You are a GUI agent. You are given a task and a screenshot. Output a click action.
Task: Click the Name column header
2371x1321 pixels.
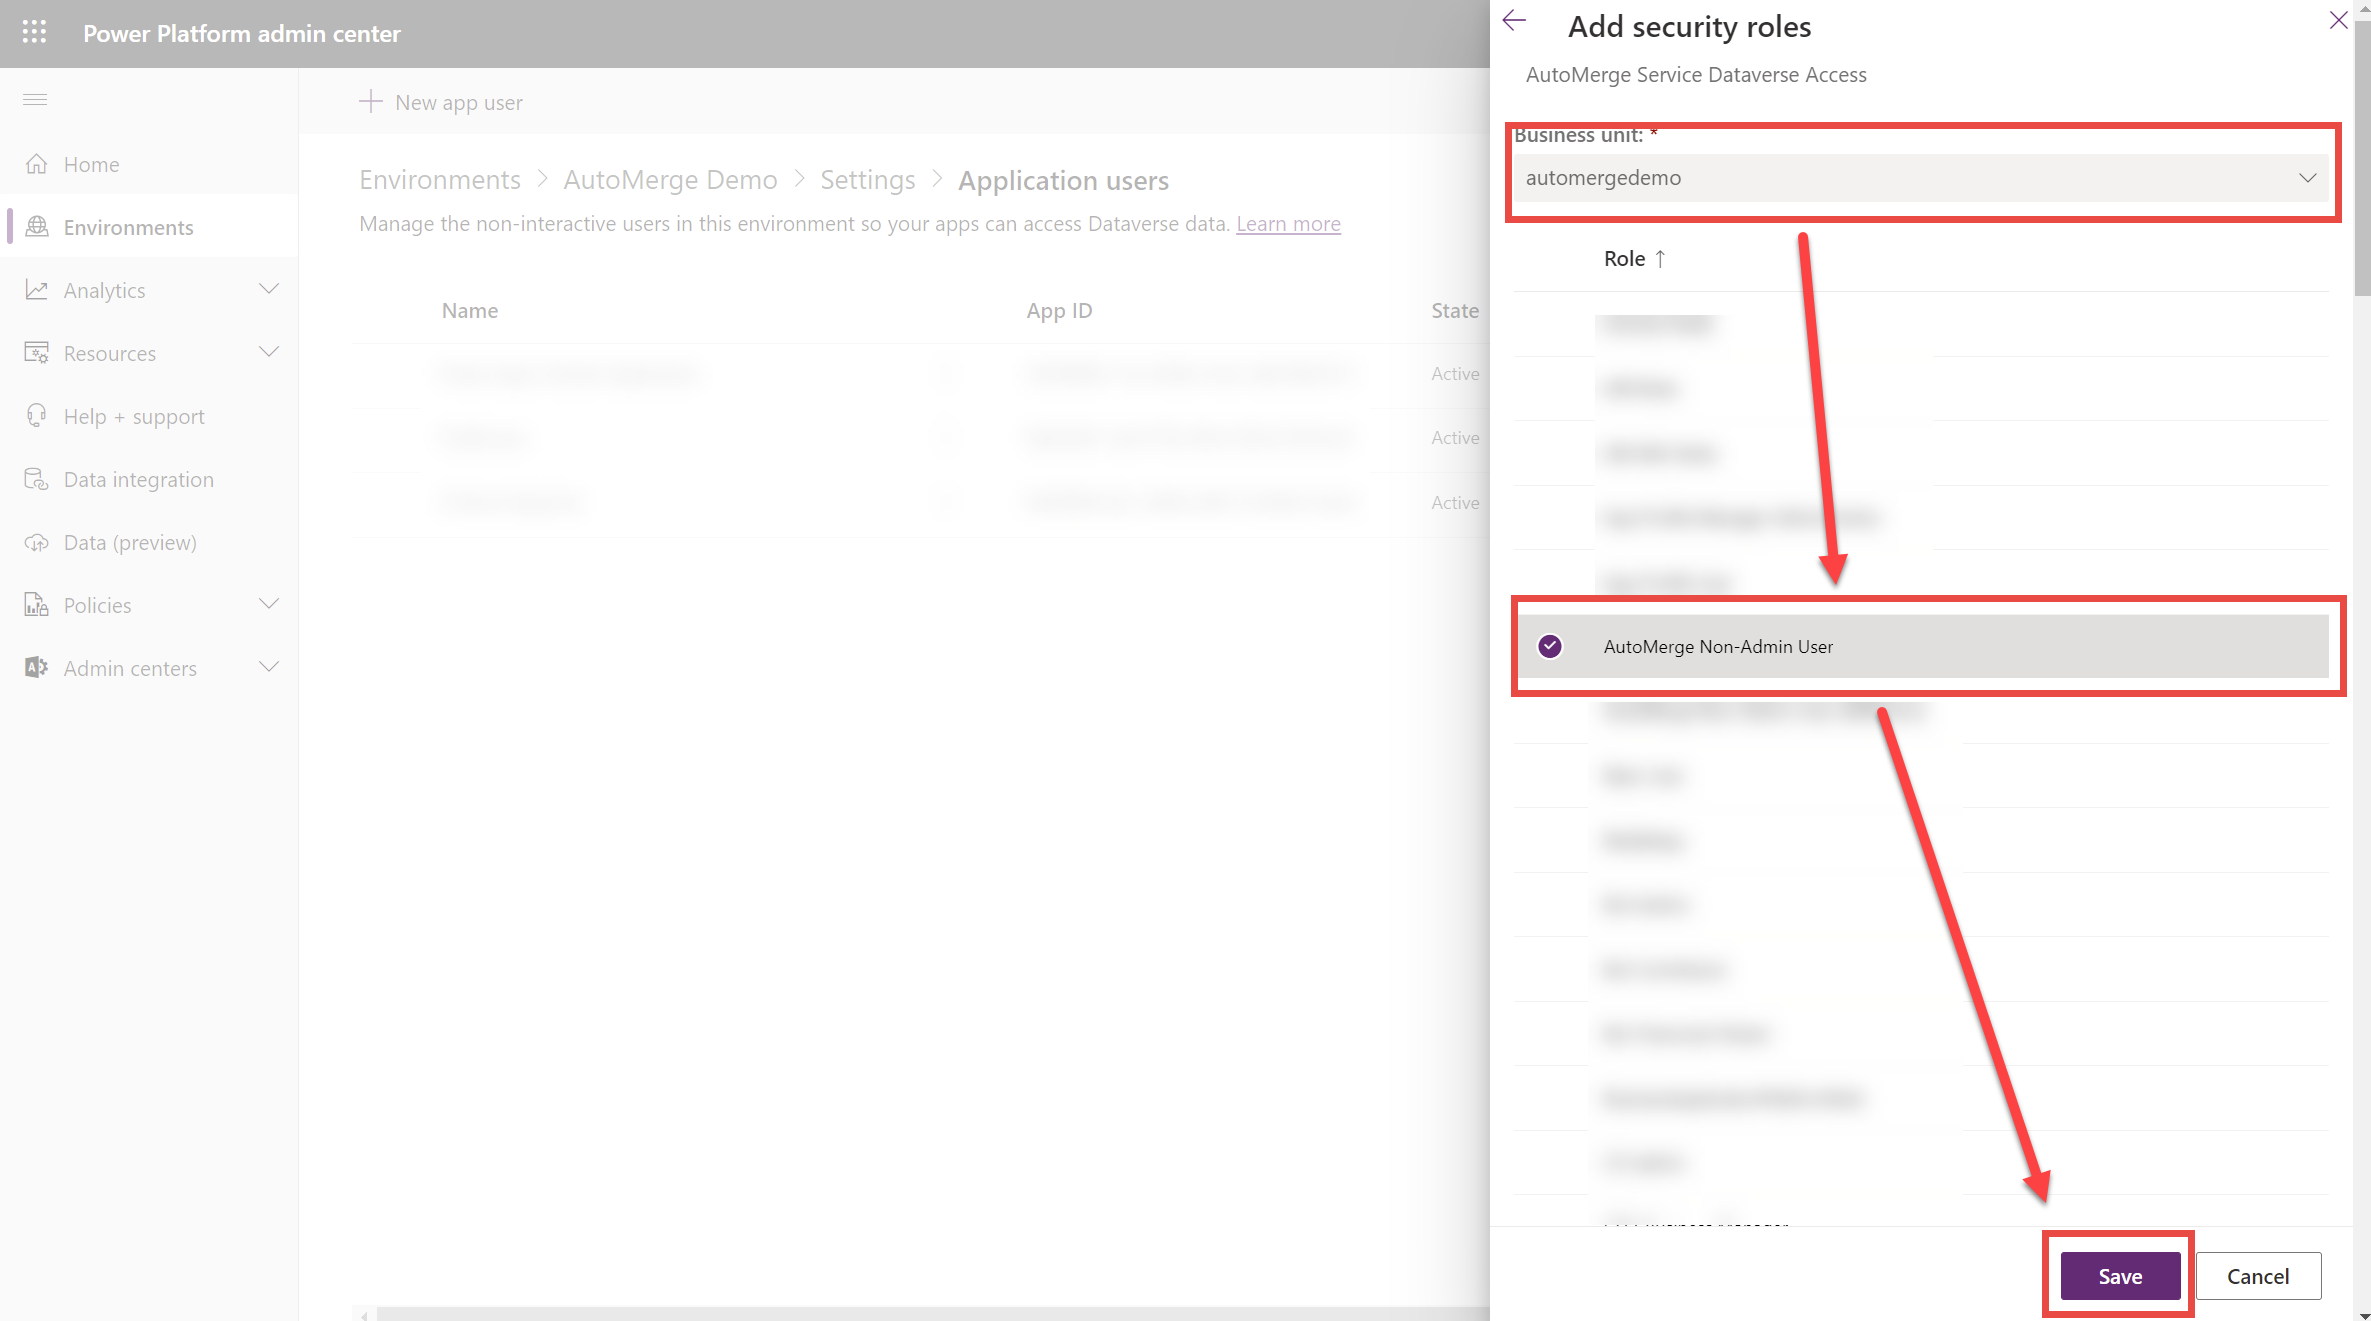[470, 311]
